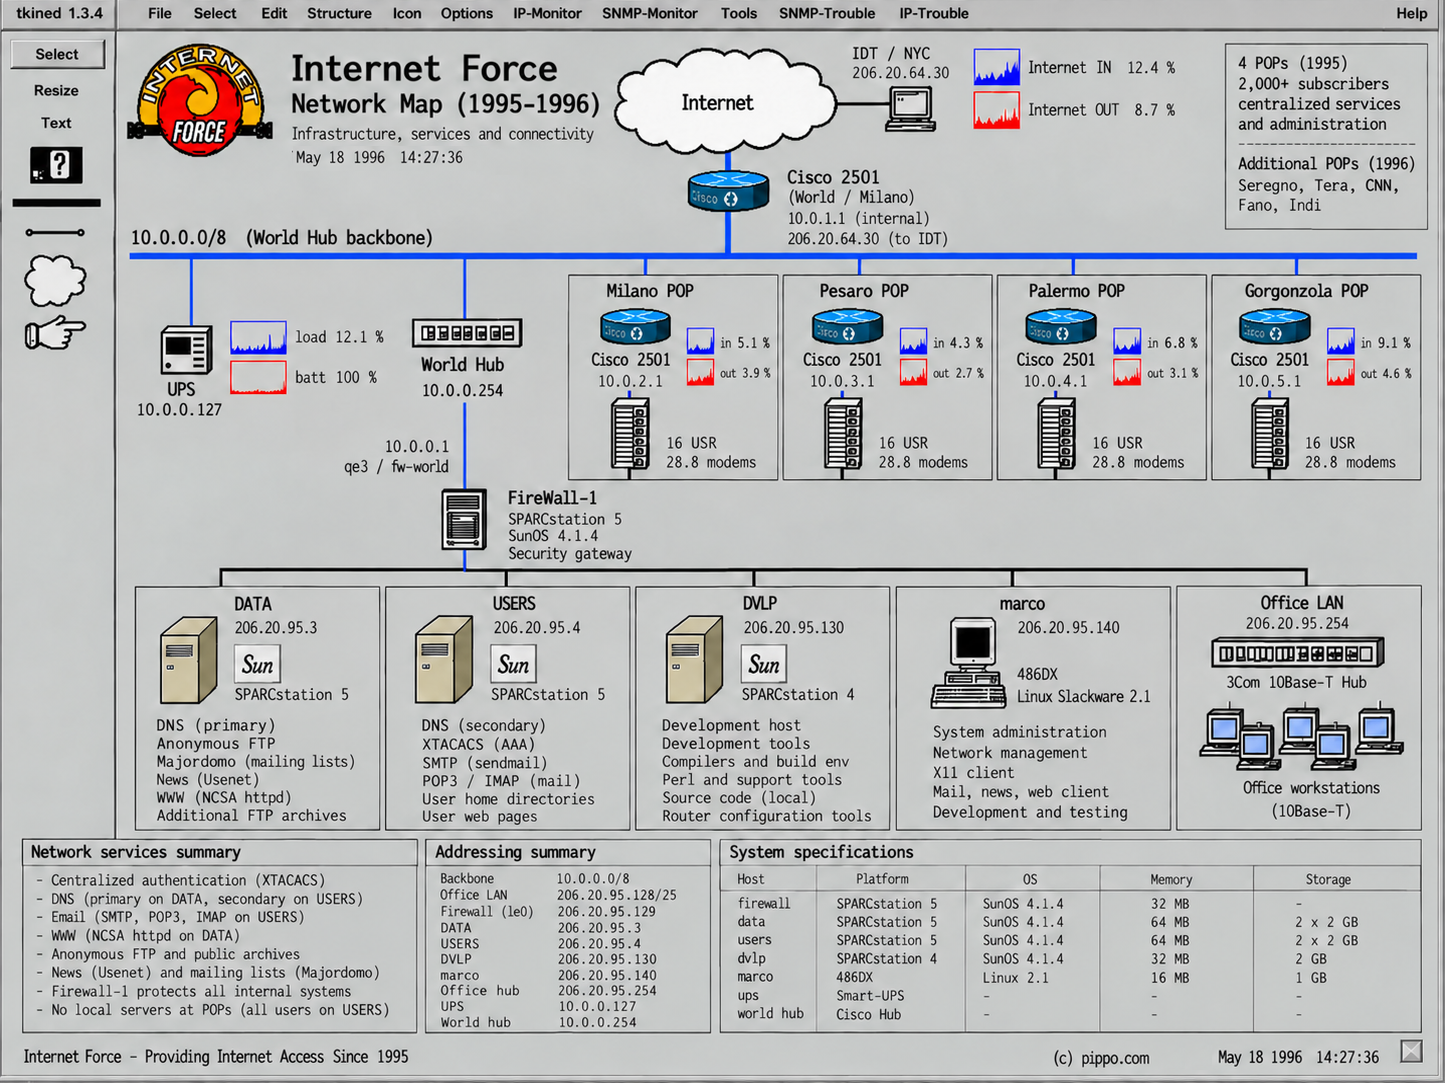Open the File menu

coord(160,14)
